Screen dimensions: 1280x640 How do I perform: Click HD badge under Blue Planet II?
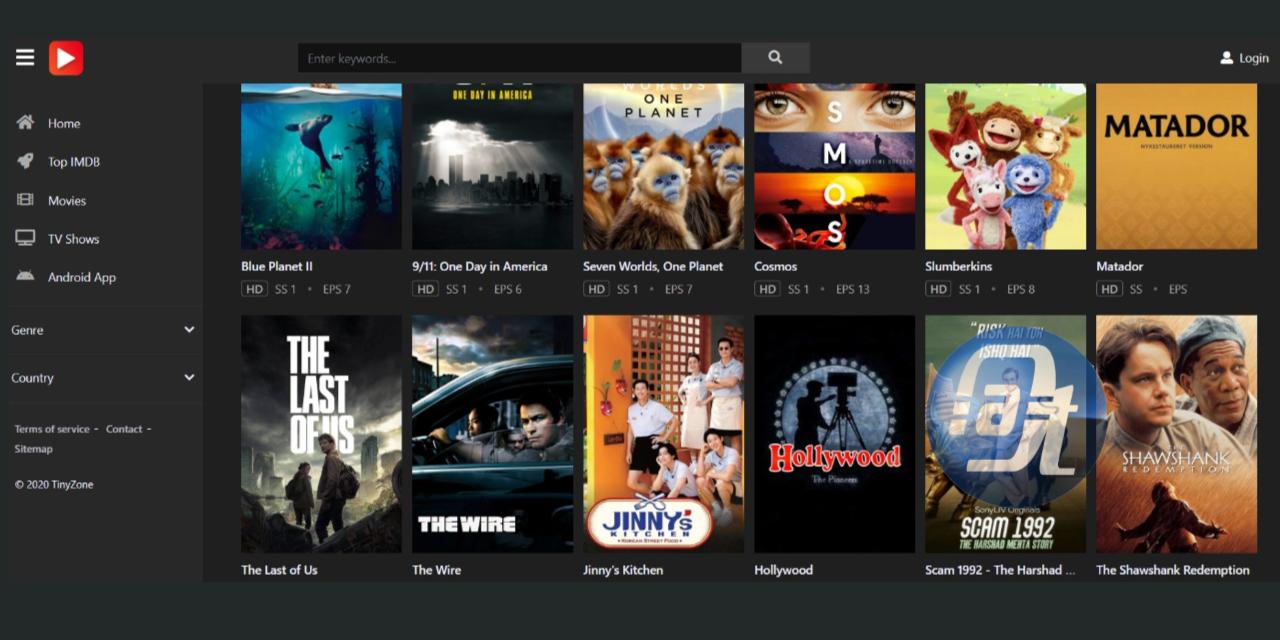(x=254, y=289)
